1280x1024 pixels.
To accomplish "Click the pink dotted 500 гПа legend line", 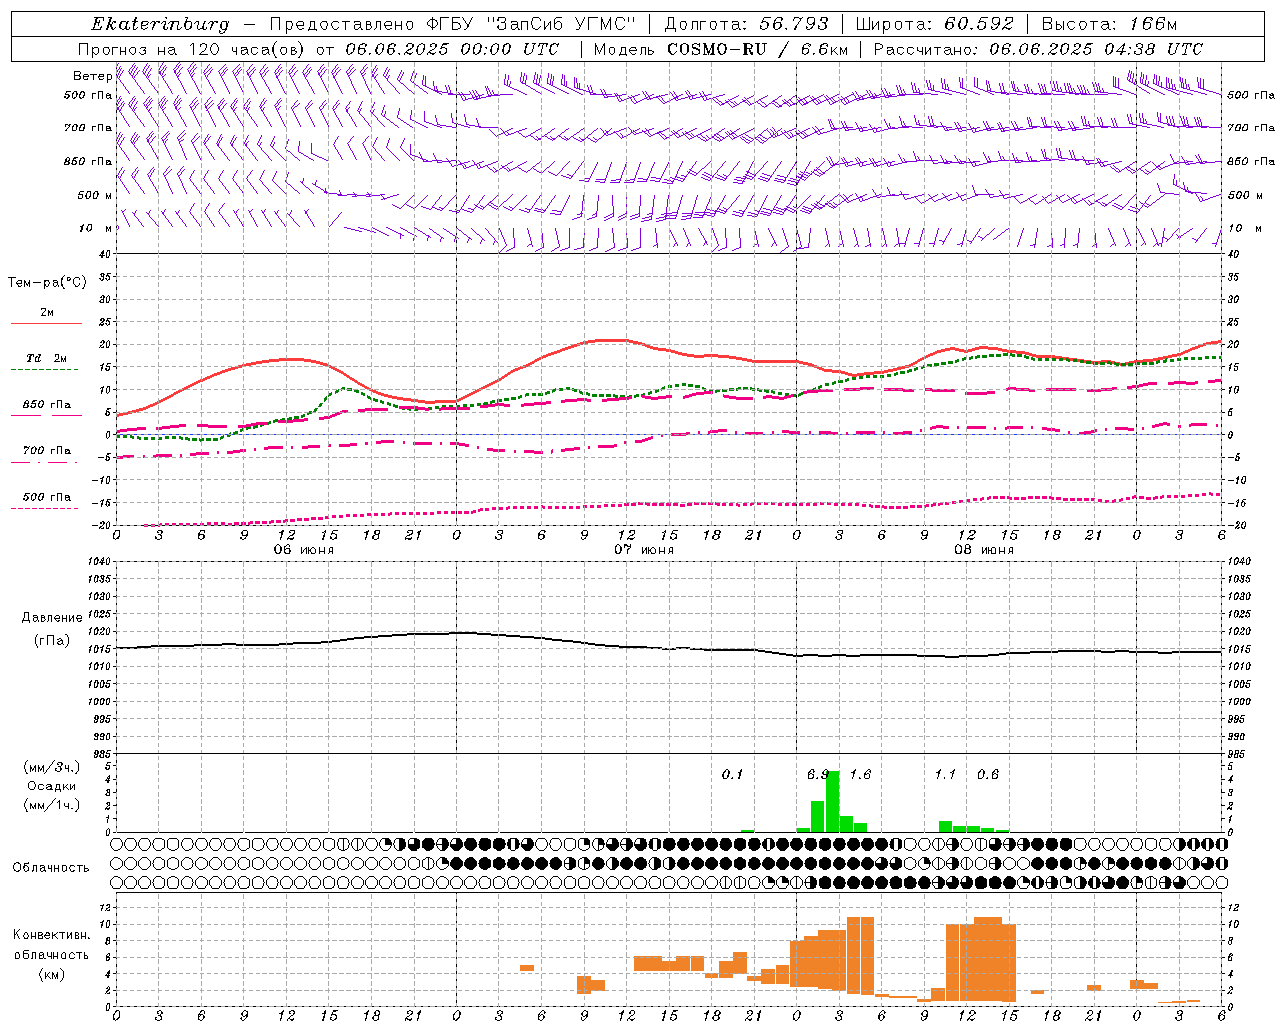I will tap(44, 509).
